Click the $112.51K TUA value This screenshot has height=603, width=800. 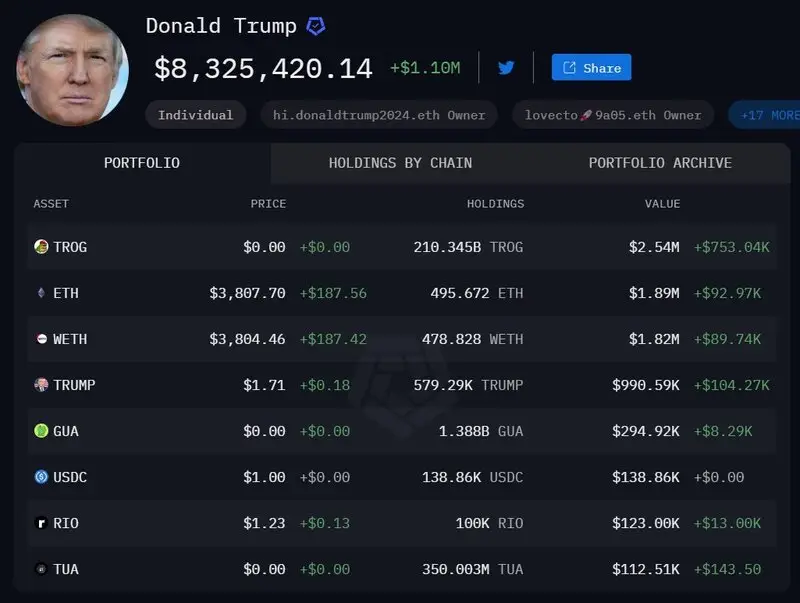point(646,569)
